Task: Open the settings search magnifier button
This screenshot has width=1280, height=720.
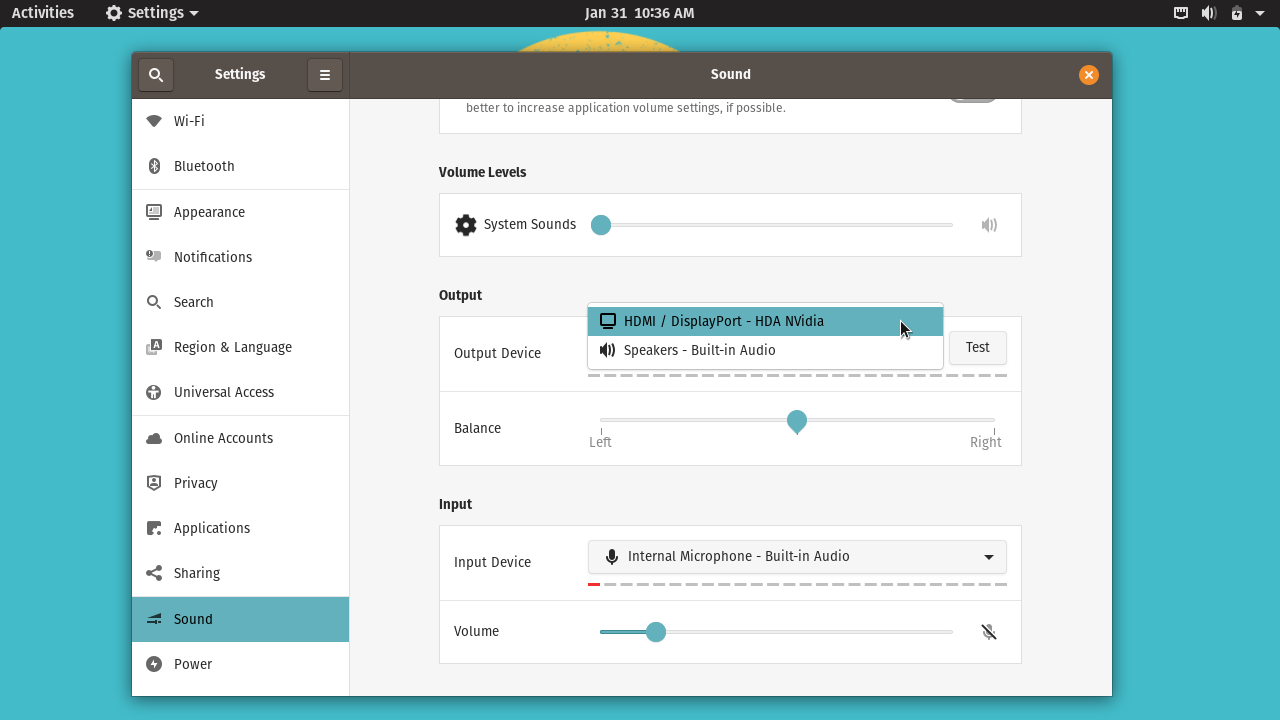Action: click(156, 75)
